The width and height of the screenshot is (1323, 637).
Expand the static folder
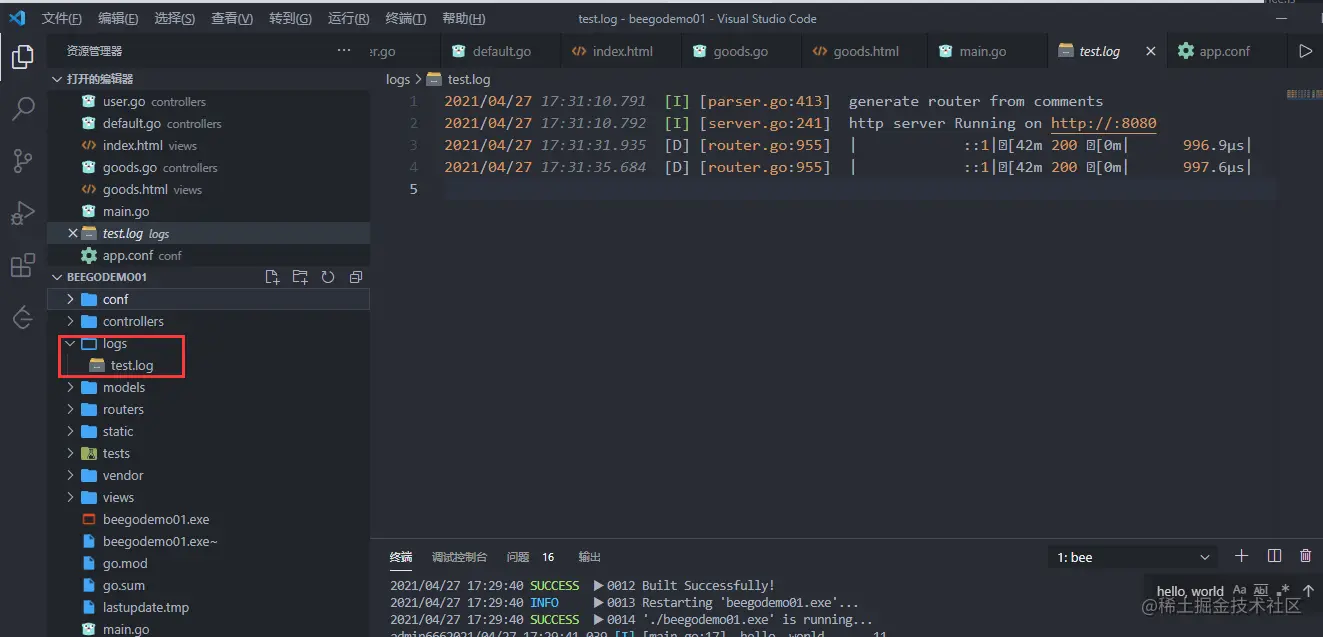(x=70, y=431)
